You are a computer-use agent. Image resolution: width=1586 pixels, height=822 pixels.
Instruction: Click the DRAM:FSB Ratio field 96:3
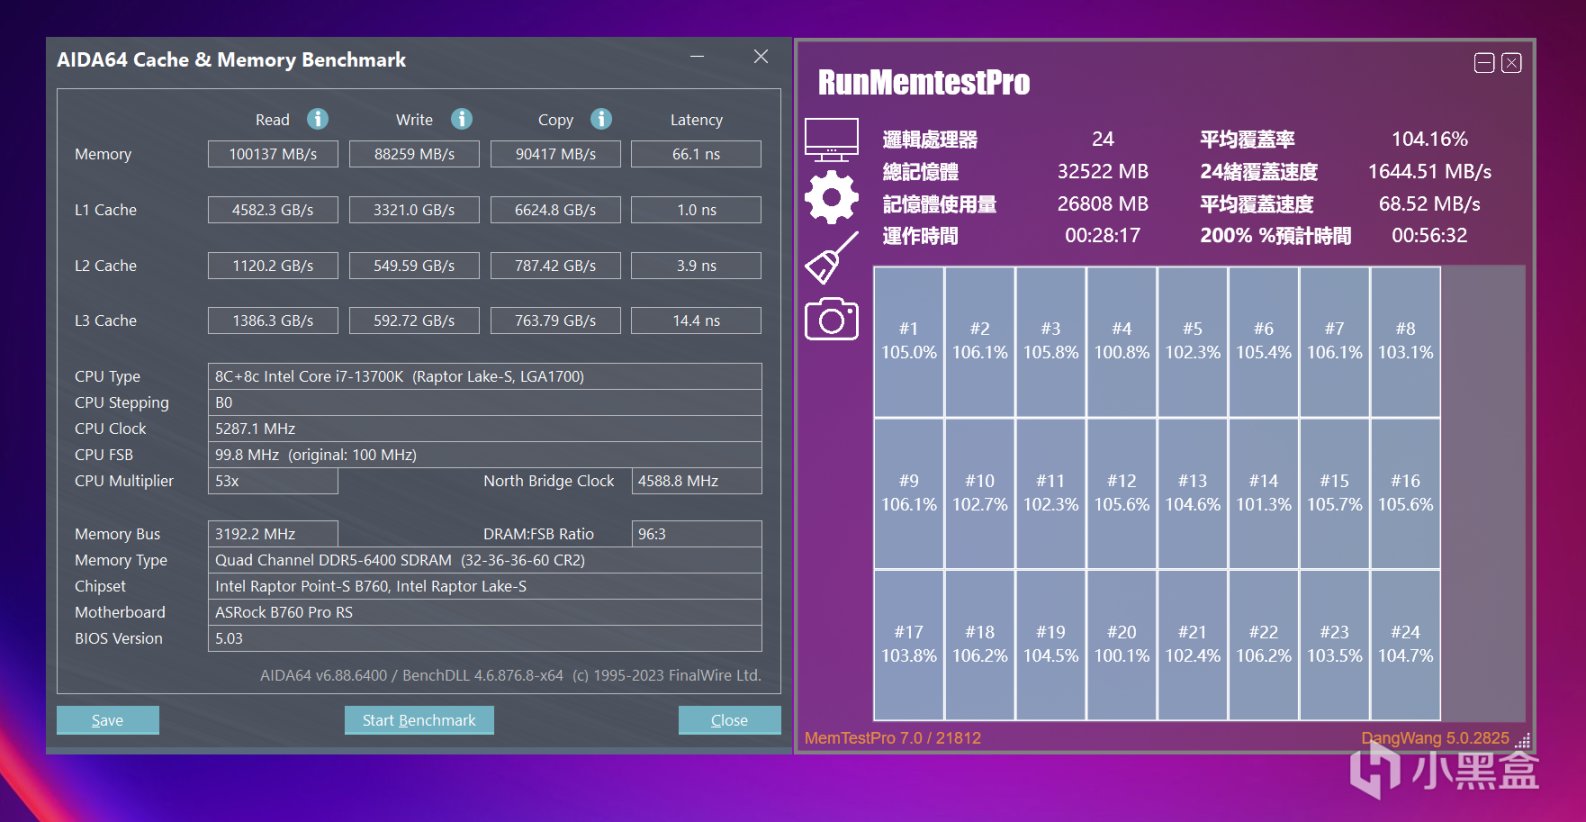click(696, 534)
